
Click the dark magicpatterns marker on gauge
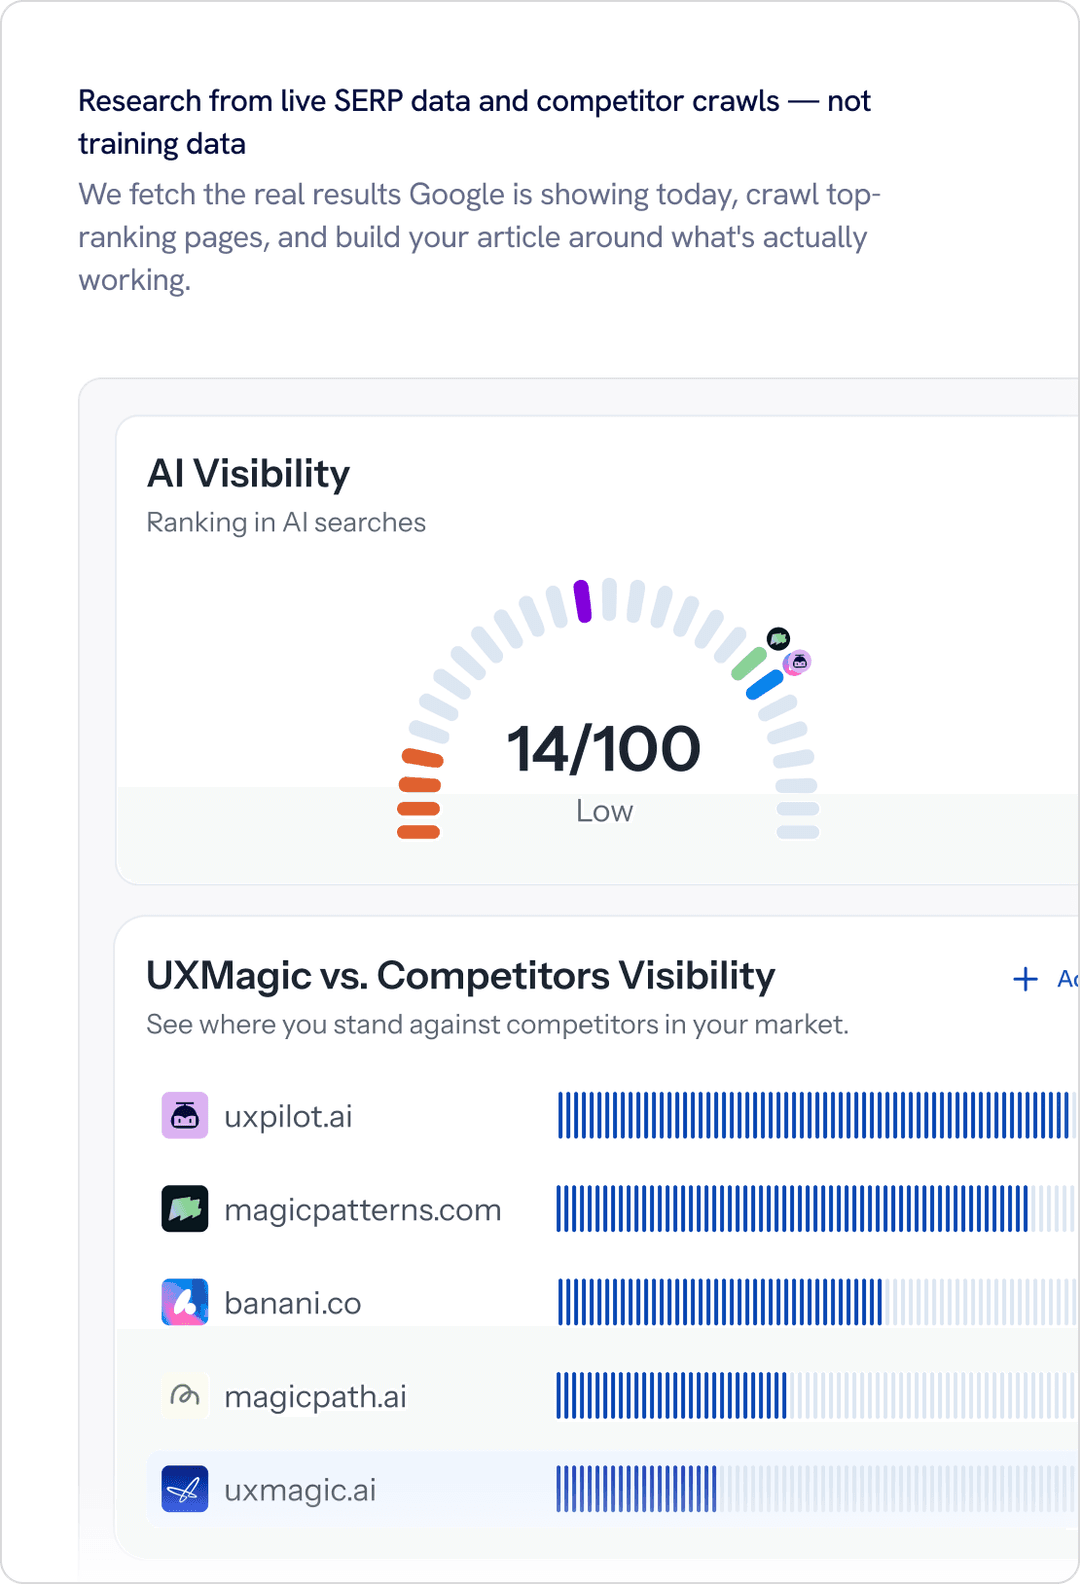pos(779,638)
